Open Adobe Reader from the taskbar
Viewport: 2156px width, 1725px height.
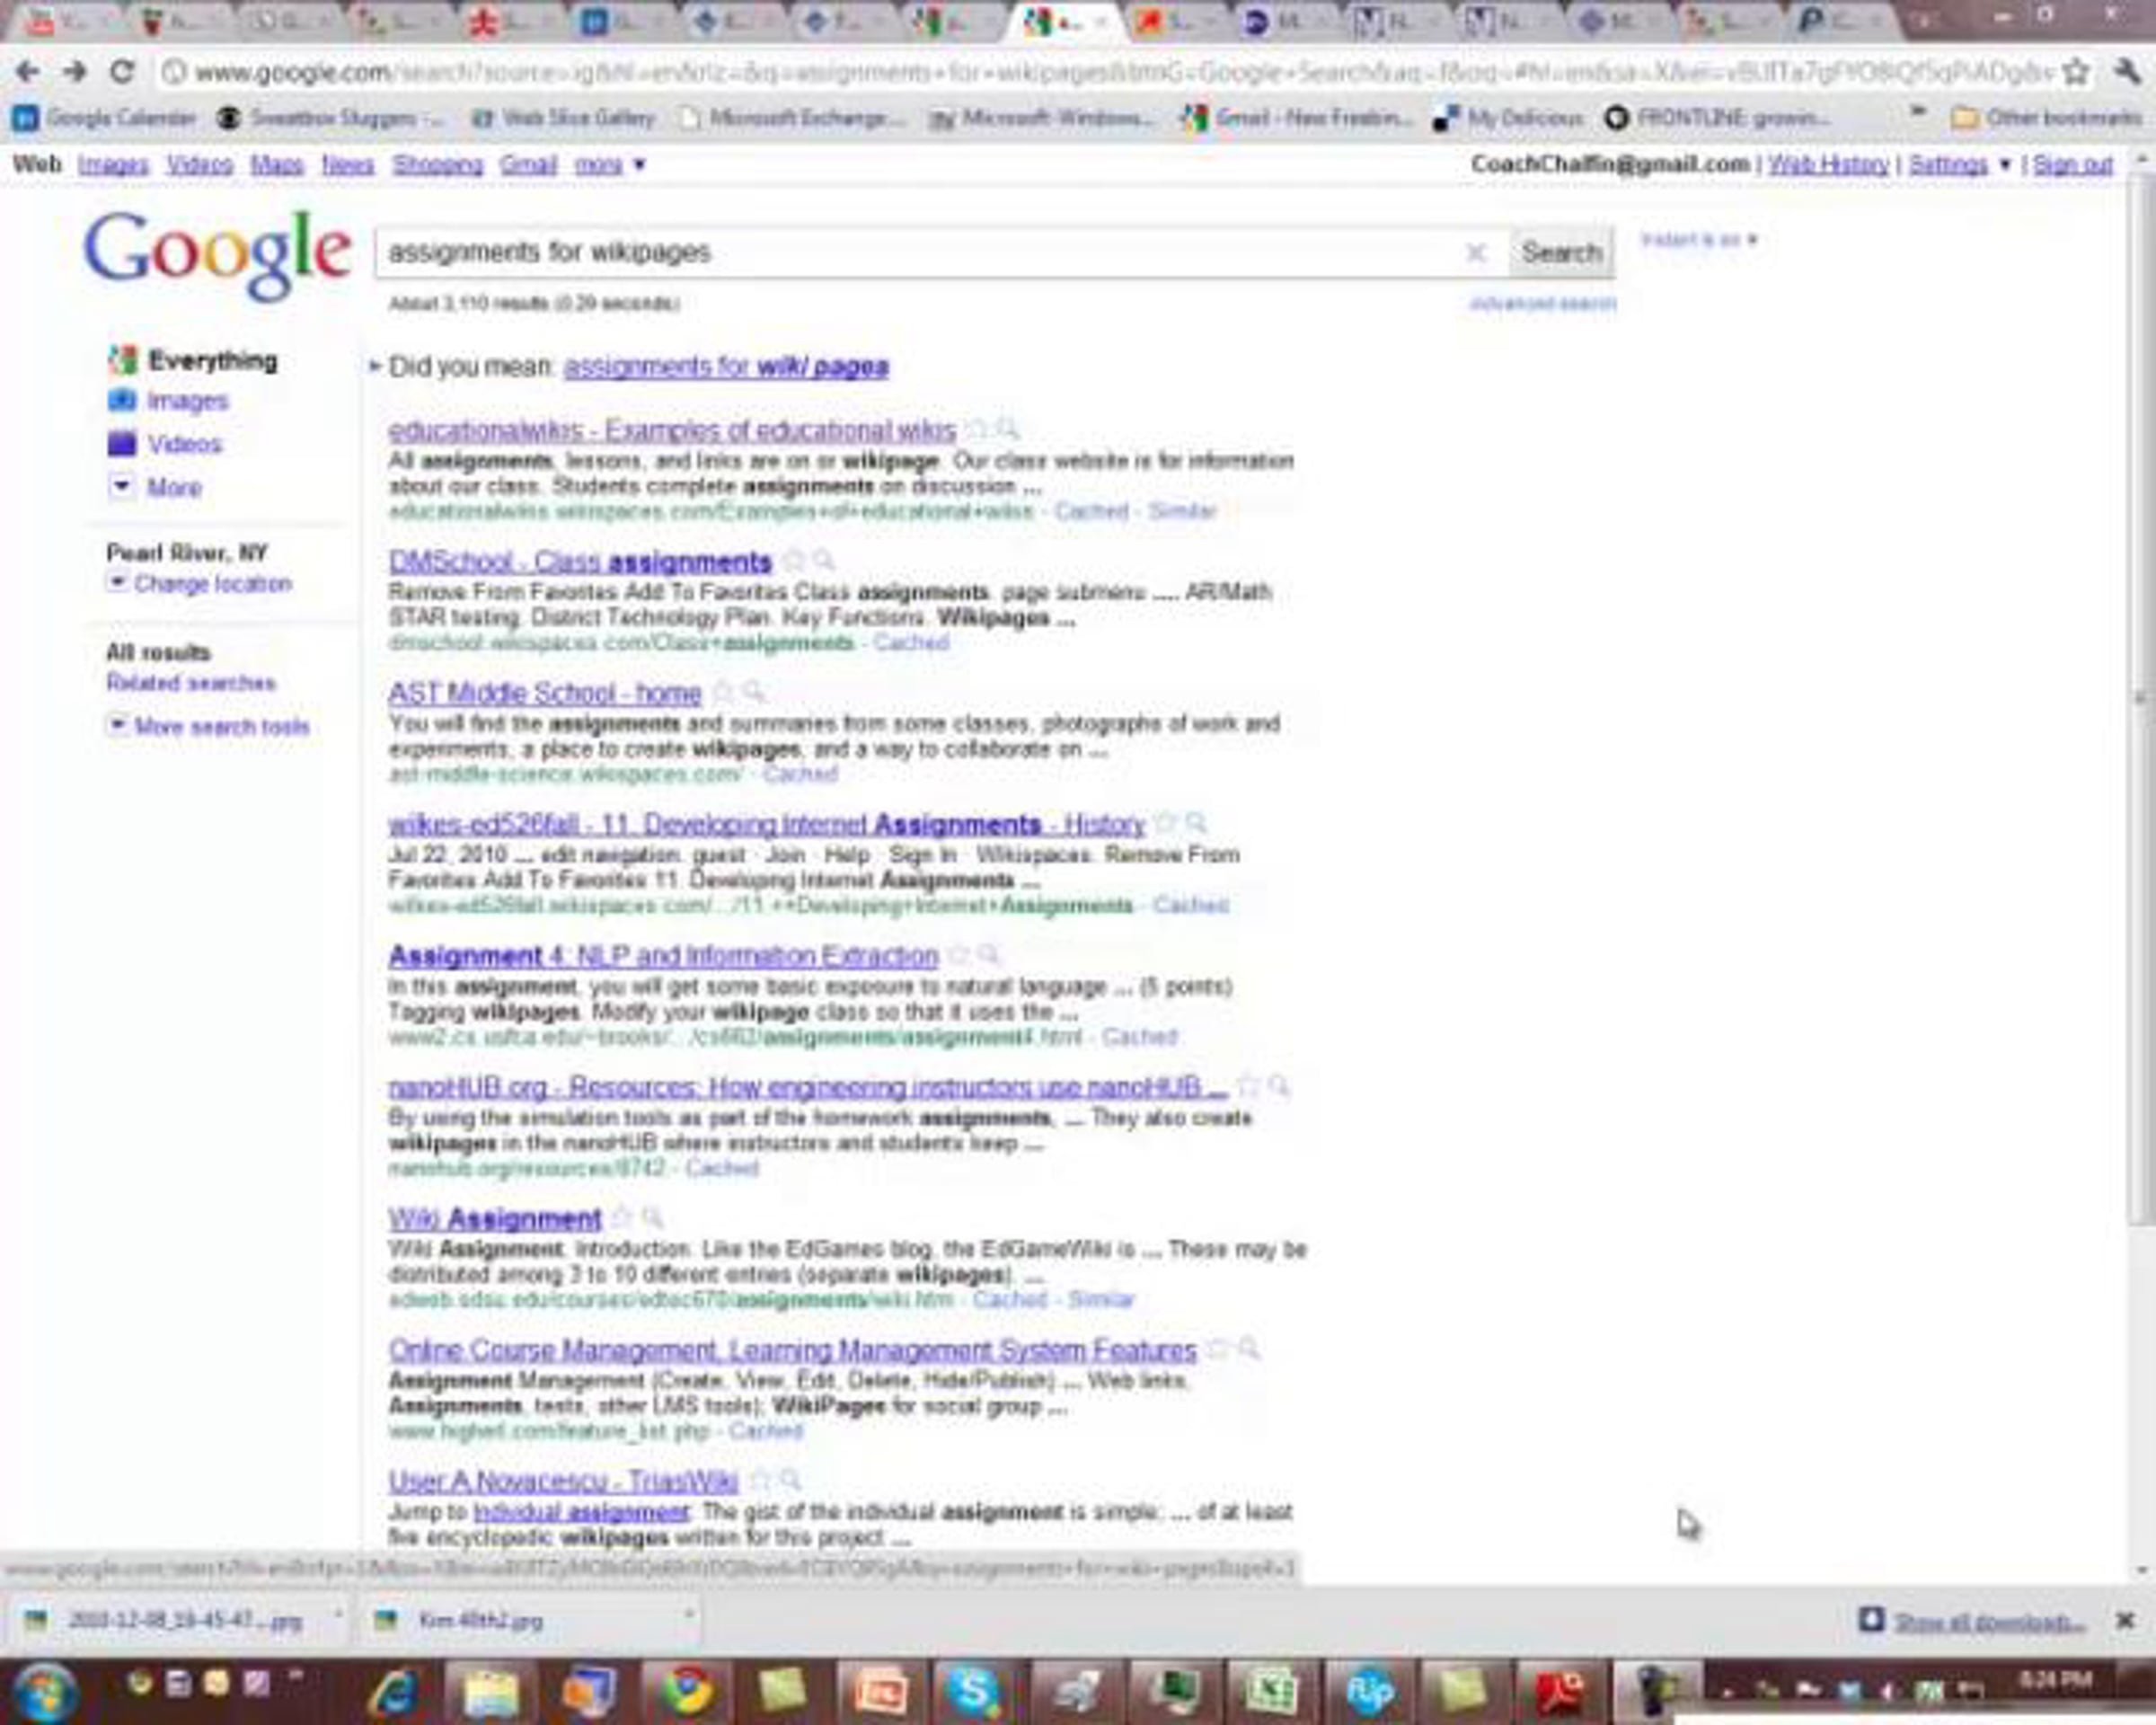(x=1560, y=1692)
